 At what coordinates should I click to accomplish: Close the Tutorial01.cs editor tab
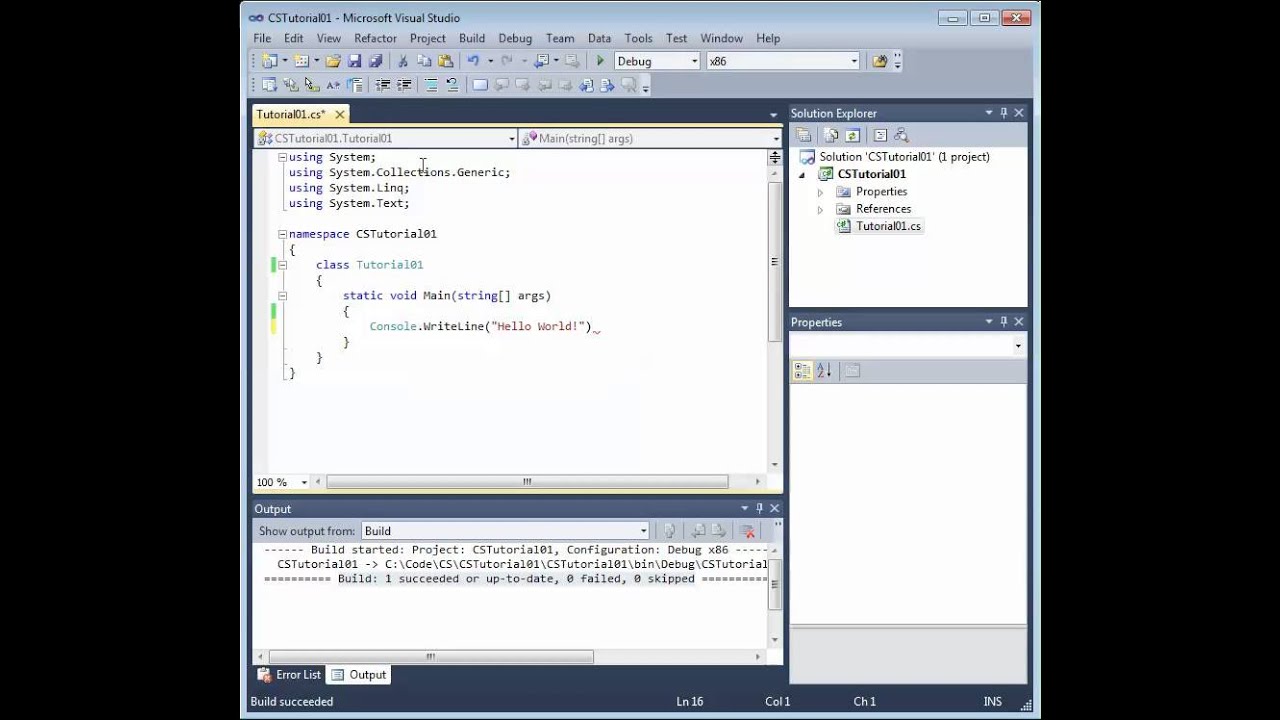(340, 114)
